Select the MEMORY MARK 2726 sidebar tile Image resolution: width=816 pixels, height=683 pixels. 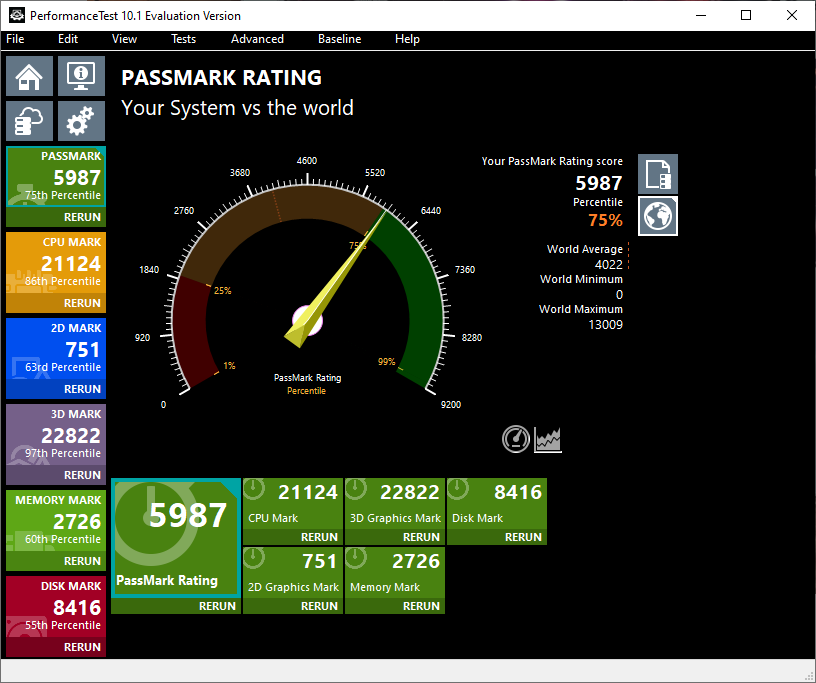point(56,521)
